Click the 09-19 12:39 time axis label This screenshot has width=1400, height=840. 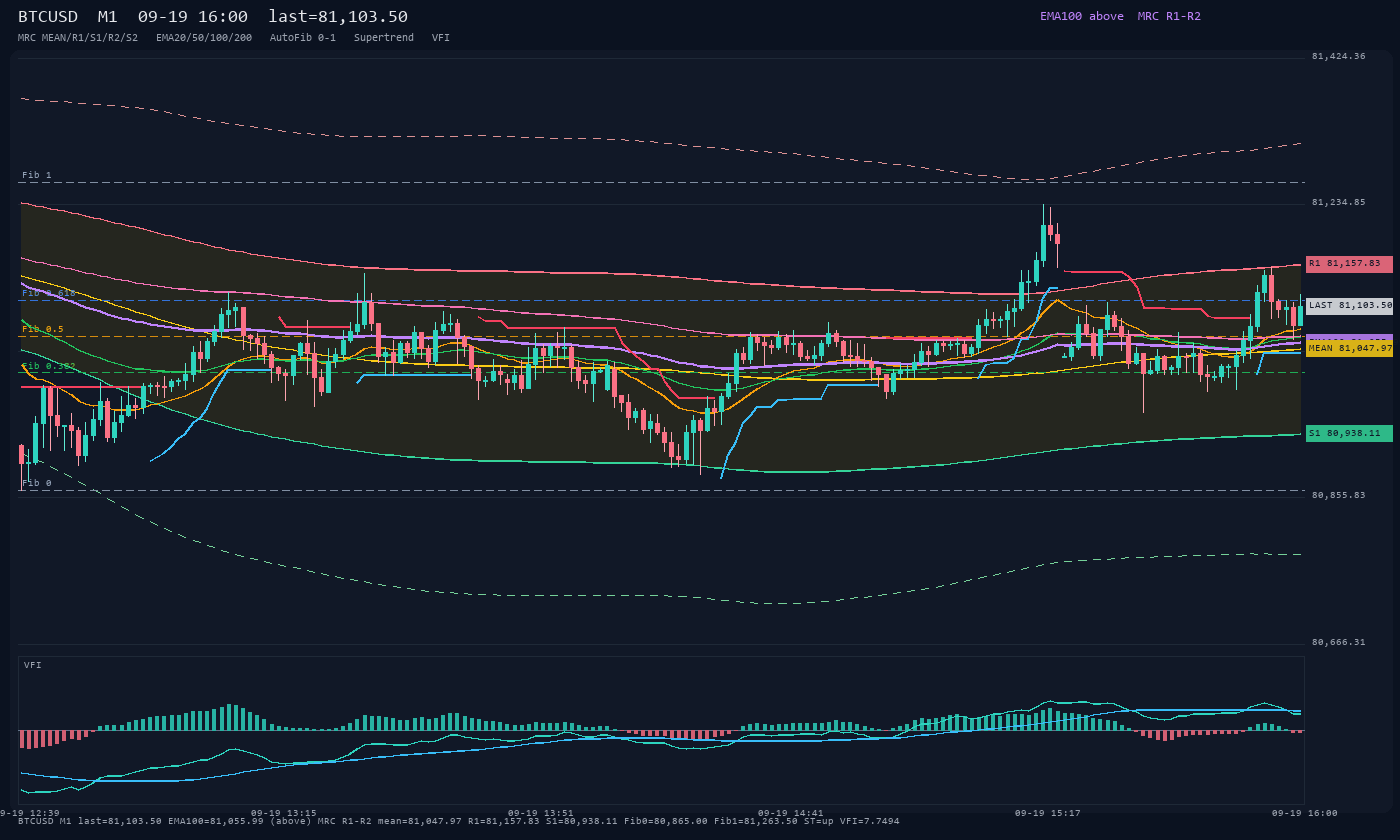coord(30,813)
